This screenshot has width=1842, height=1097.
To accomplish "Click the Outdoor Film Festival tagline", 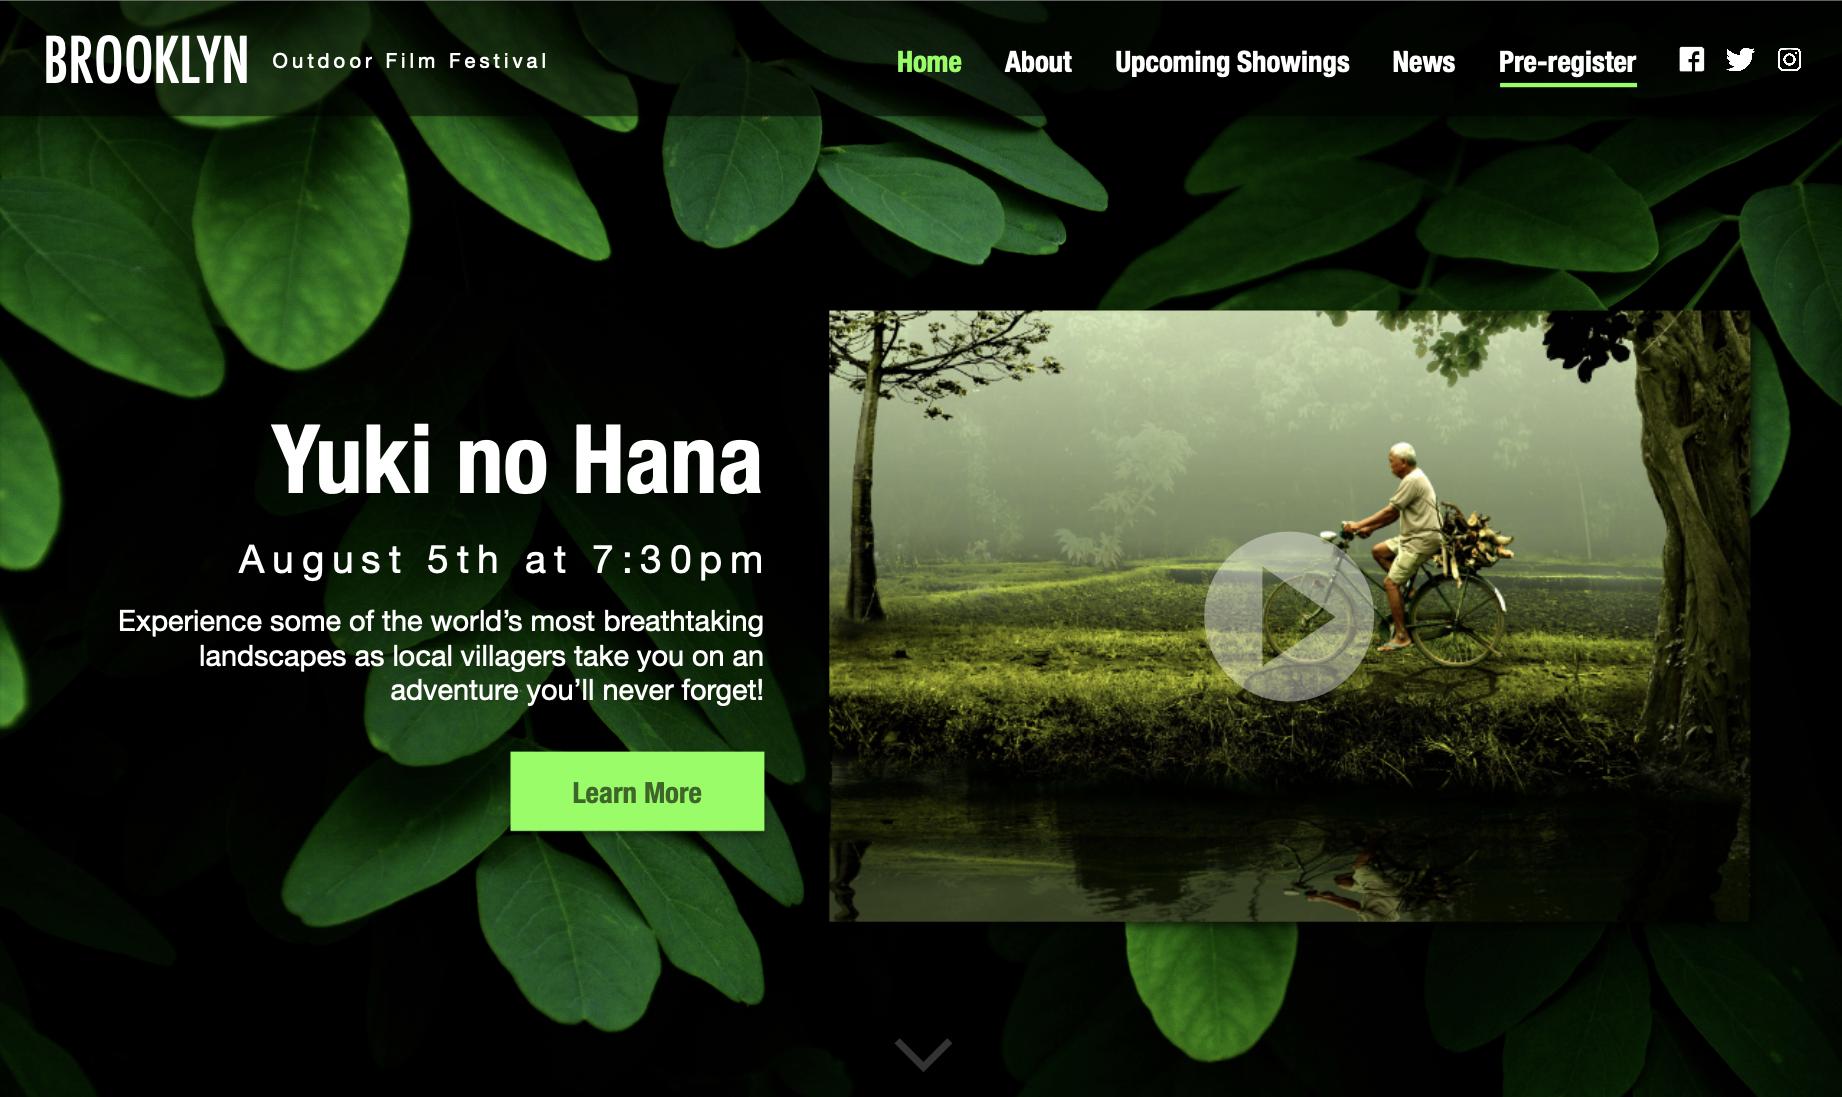I will pyautogui.click(x=410, y=61).
